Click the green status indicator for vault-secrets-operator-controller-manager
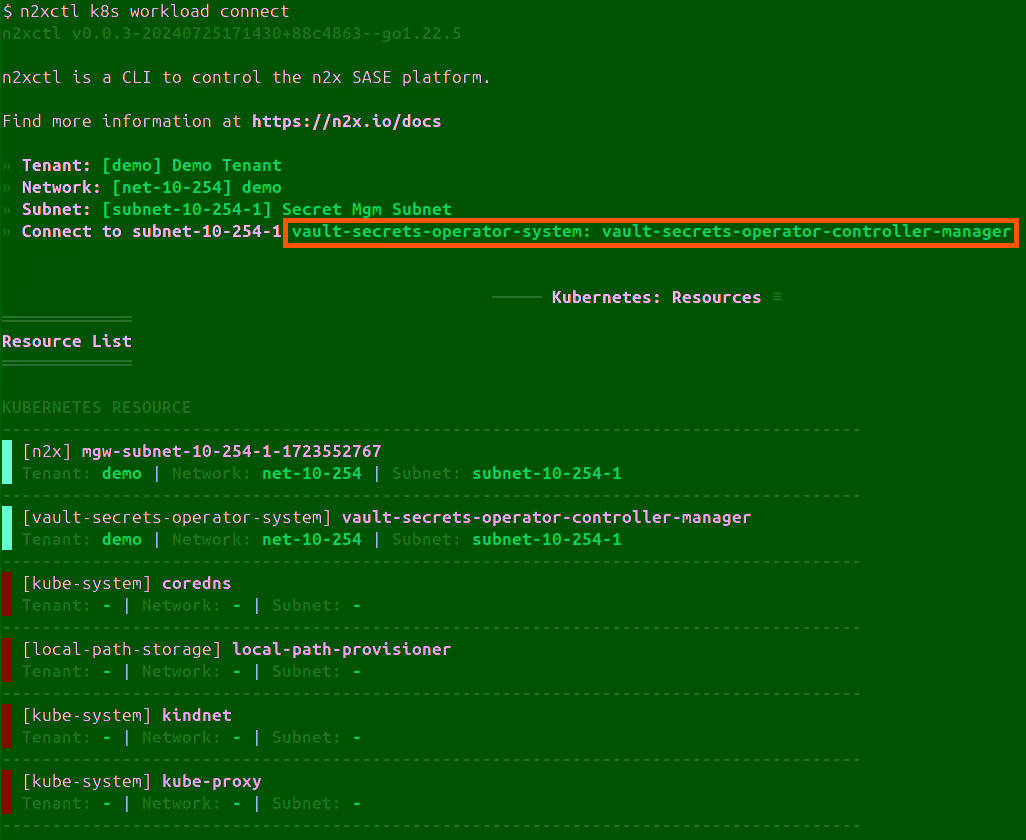This screenshot has width=1026, height=840. coord(6,527)
